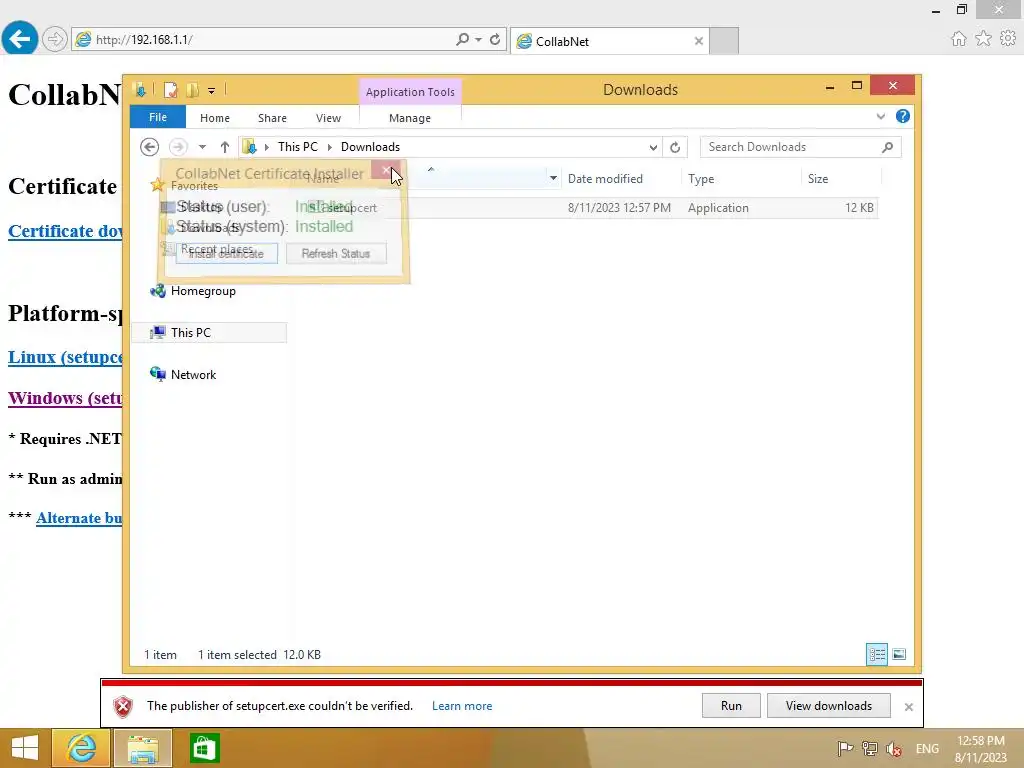Open the IE home page icon

pos(959,39)
